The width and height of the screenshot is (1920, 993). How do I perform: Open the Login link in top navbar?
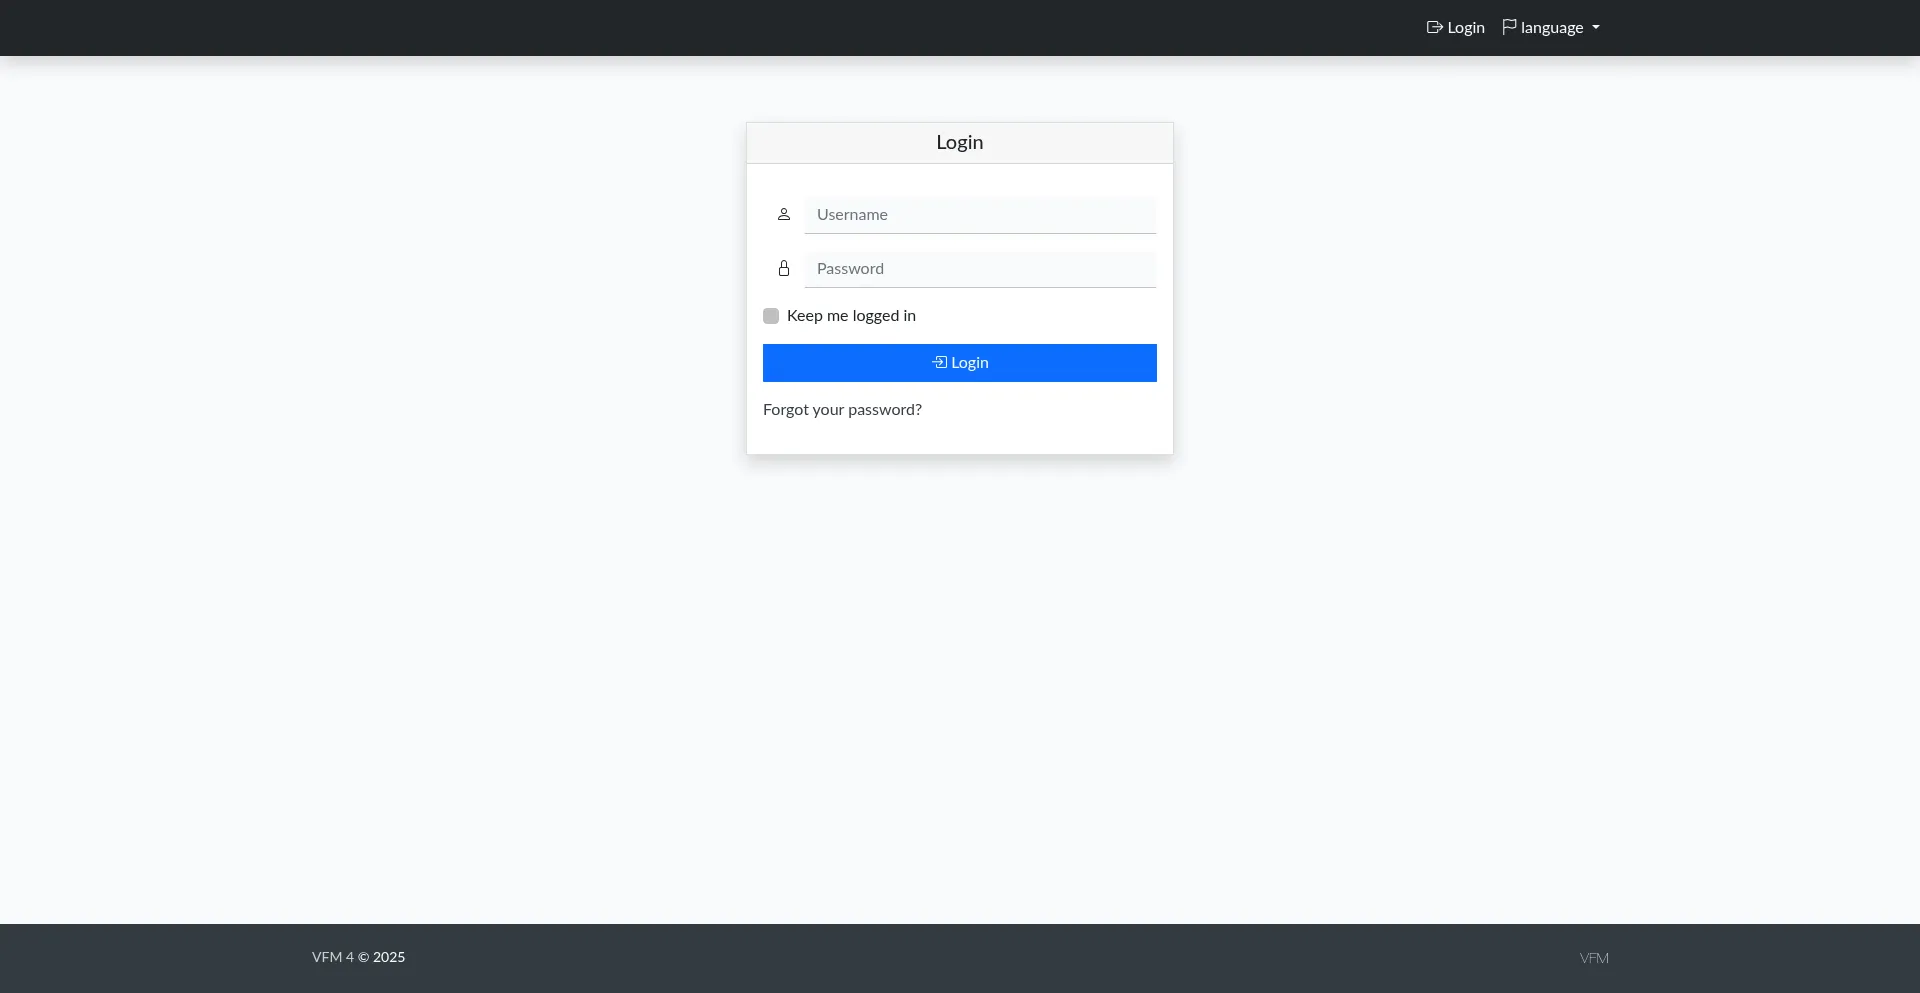click(1455, 28)
